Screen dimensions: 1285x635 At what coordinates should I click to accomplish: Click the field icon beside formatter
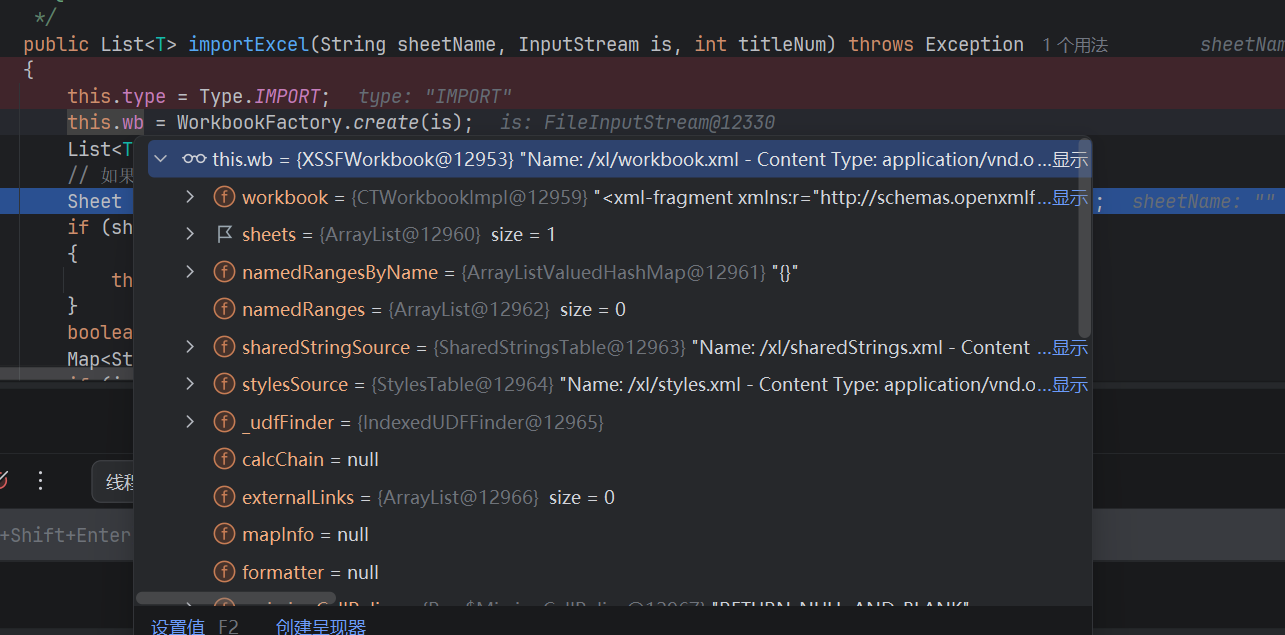[x=225, y=572]
